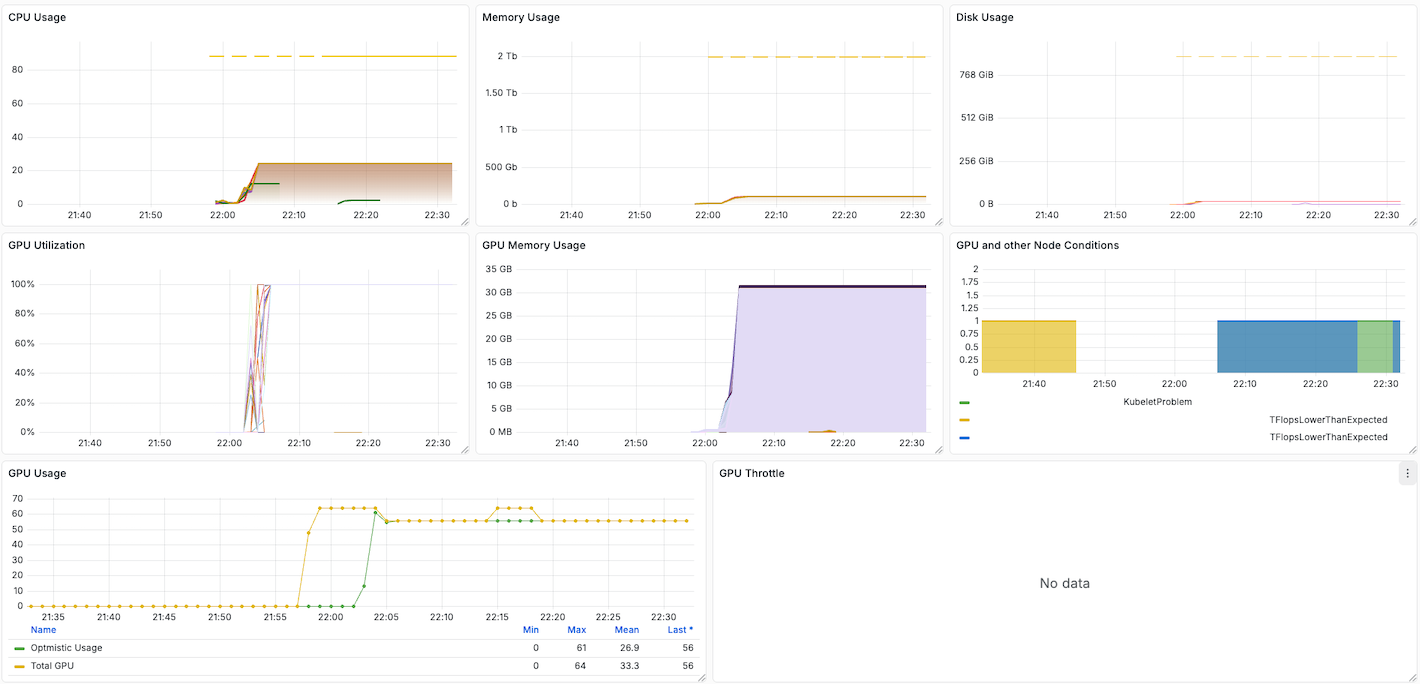
Task: Open the CPU Usage panel title menu
Action: tap(37, 17)
